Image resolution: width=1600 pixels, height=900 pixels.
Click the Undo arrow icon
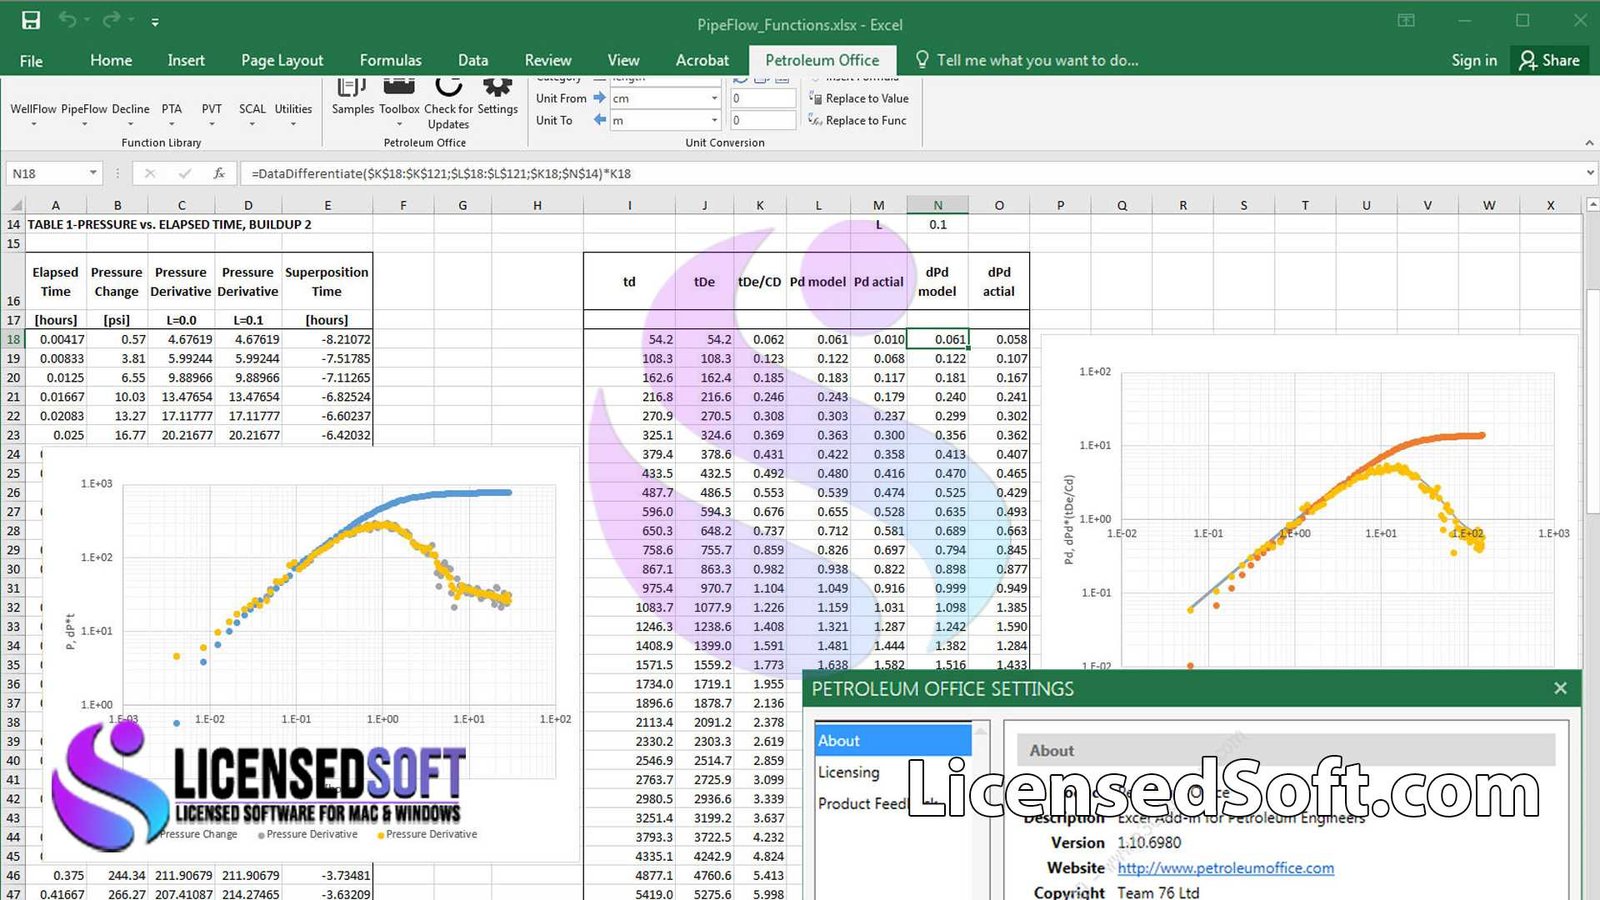(x=67, y=20)
